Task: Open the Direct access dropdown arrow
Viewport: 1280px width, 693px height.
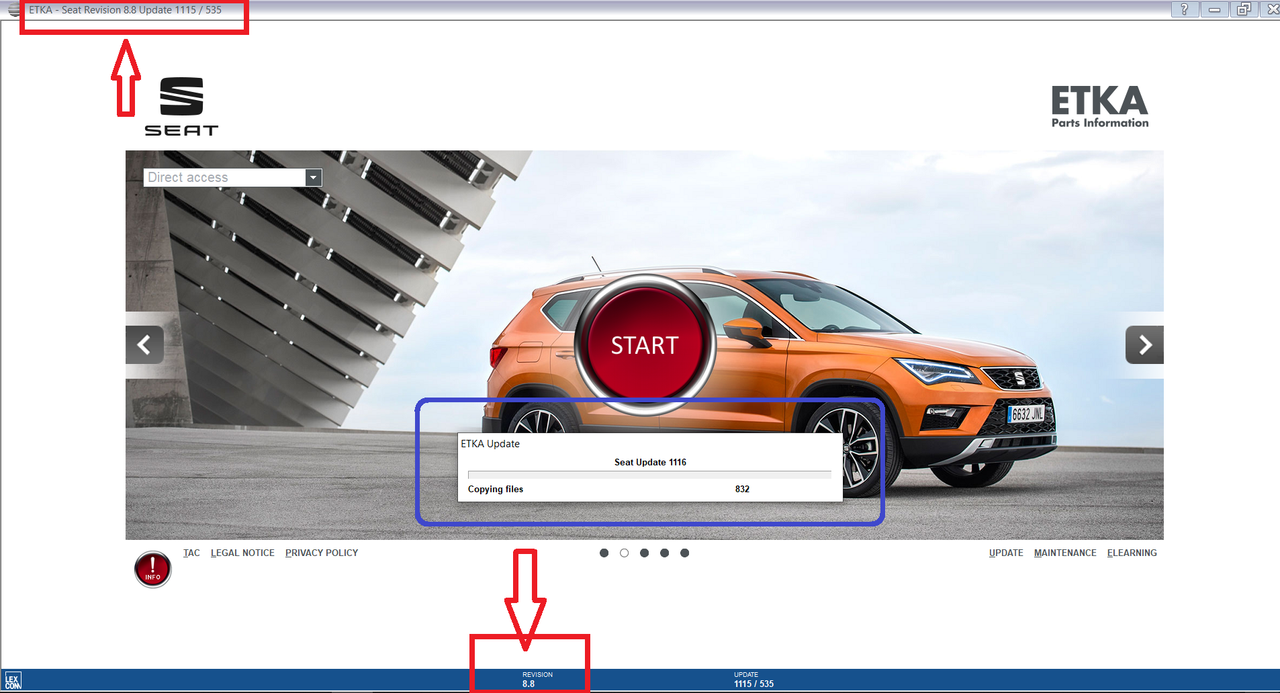Action: (x=313, y=177)
